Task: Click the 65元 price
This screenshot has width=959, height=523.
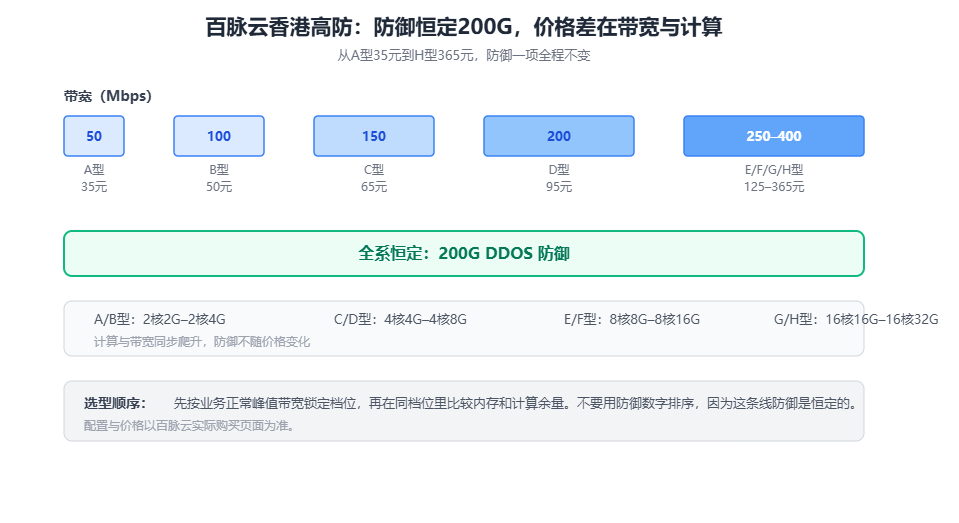Action: pos(374,187)
